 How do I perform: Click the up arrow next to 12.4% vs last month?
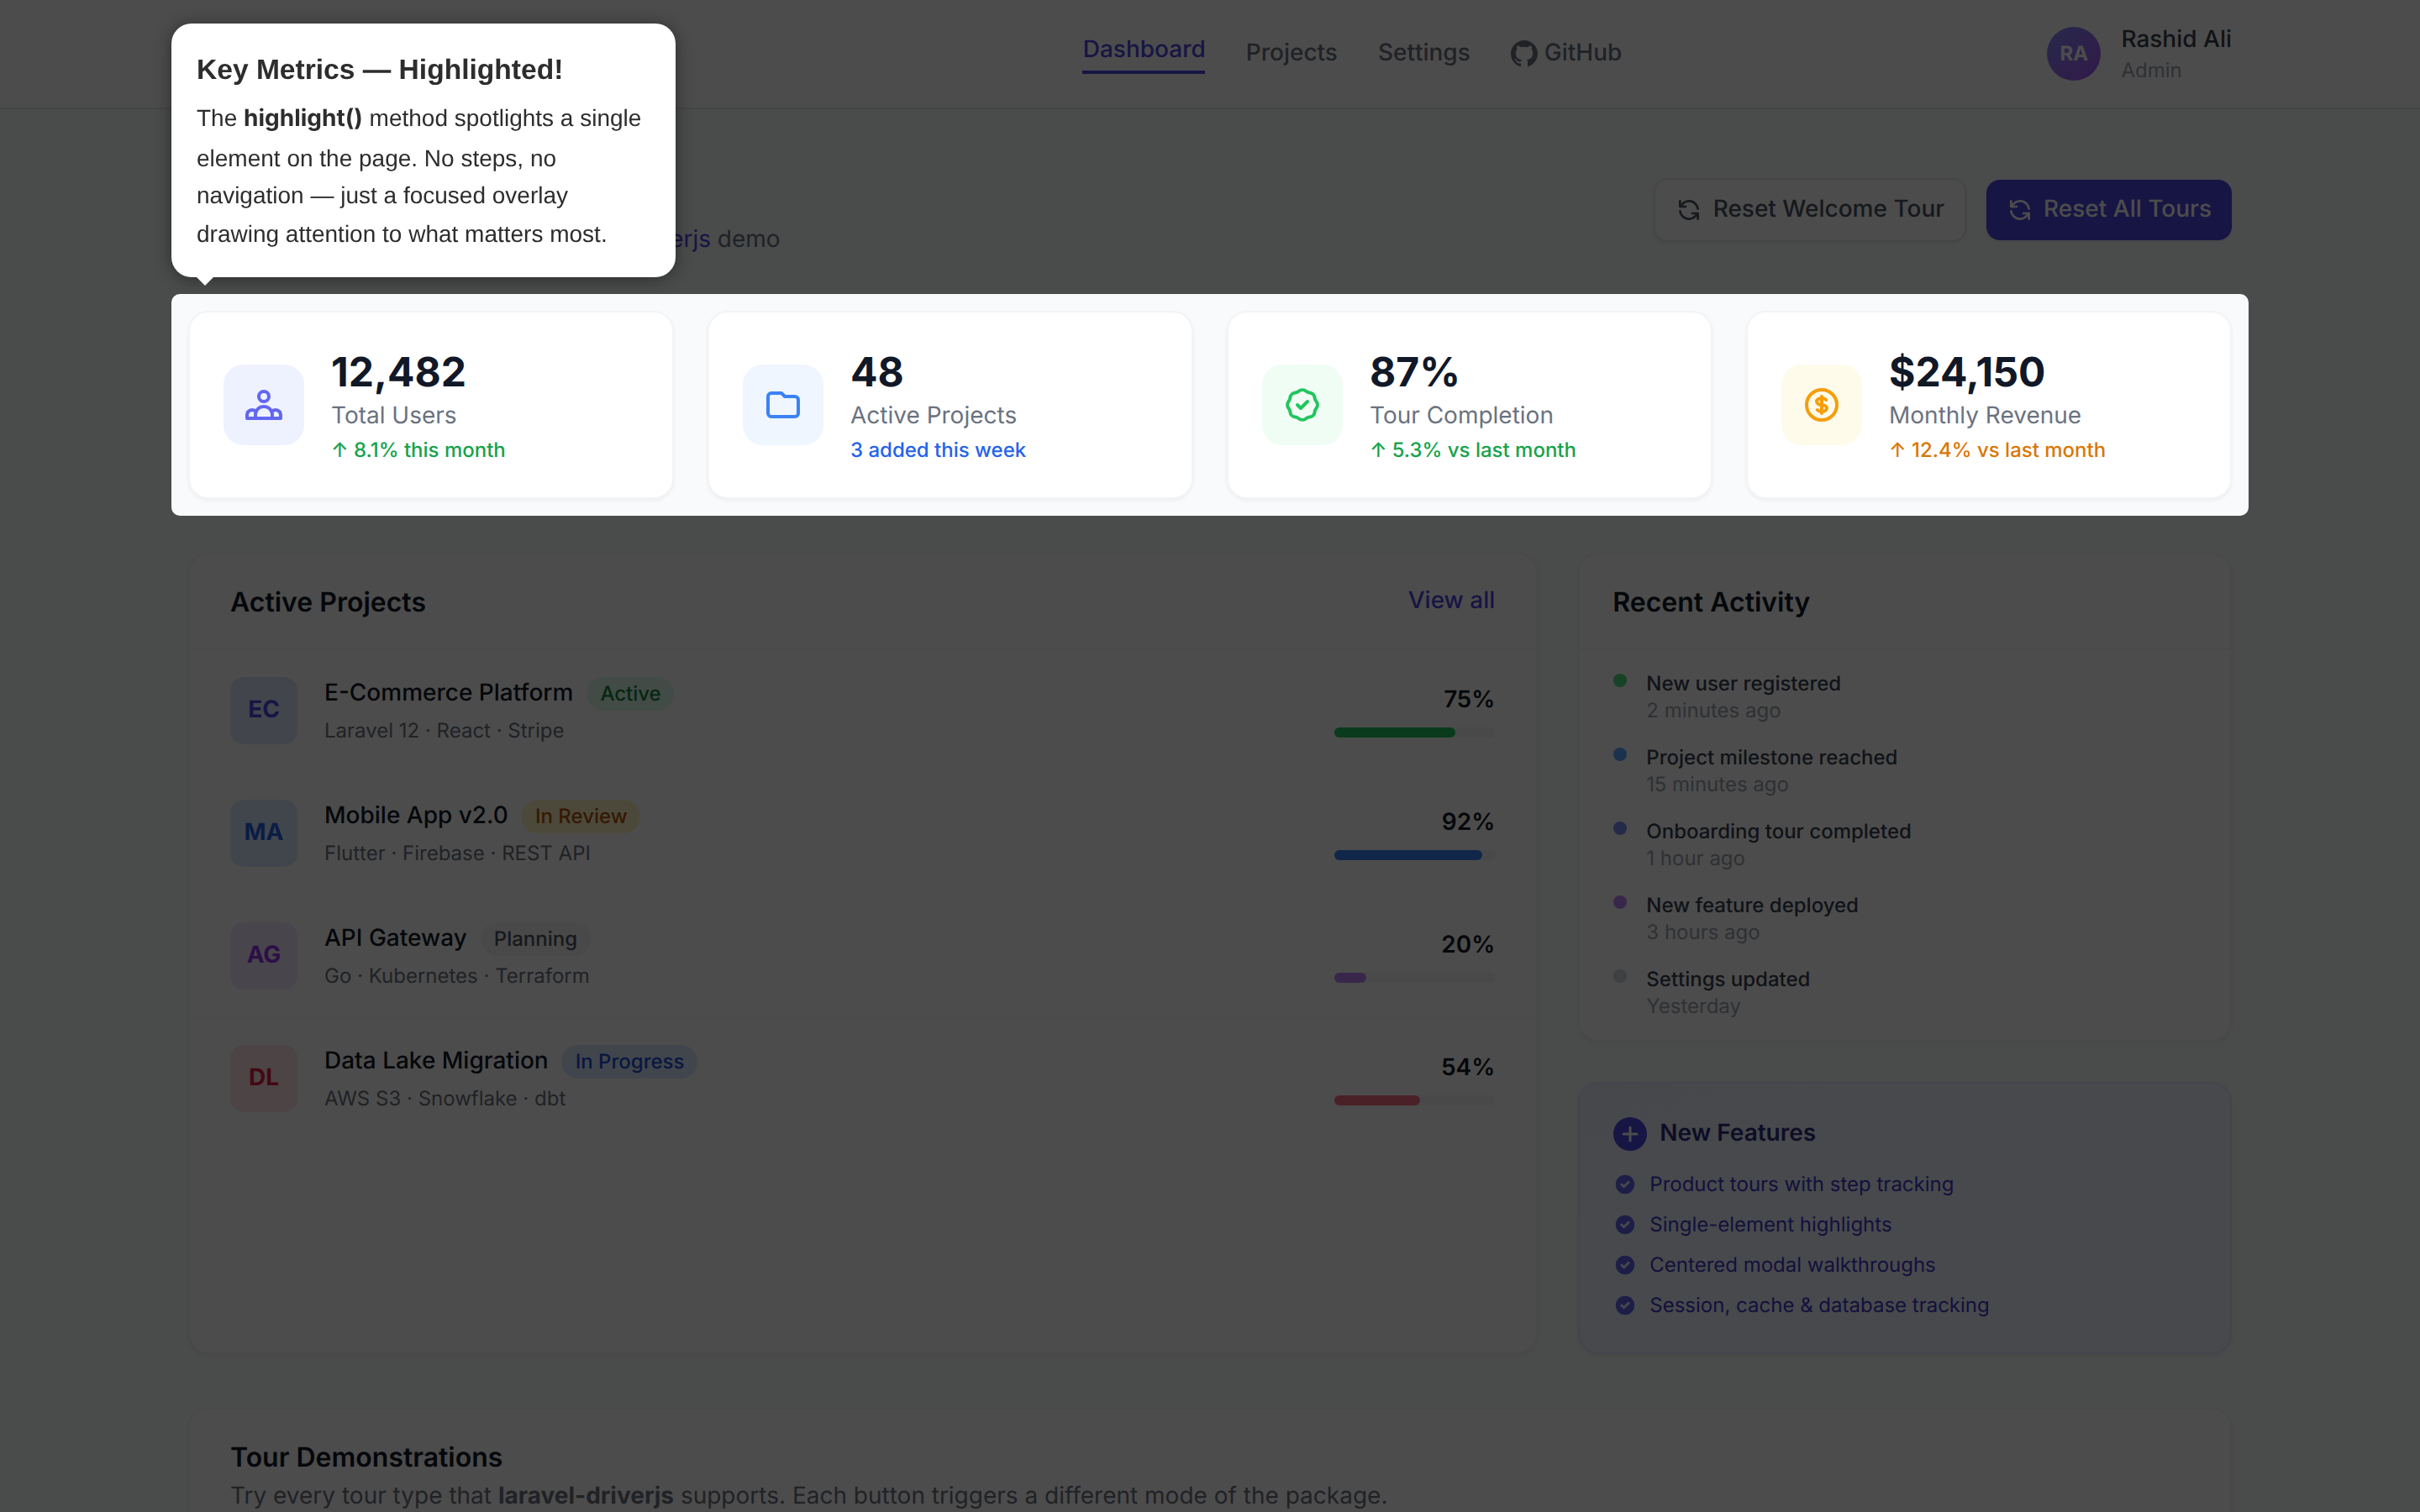coord(1897,450)
